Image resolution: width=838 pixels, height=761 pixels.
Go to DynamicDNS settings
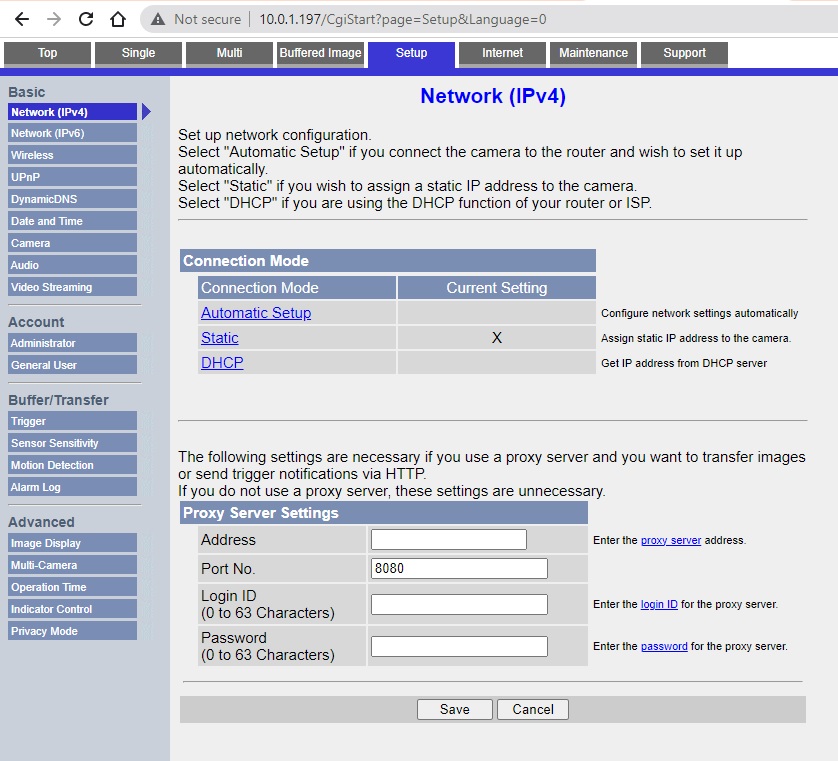(73, 199)
